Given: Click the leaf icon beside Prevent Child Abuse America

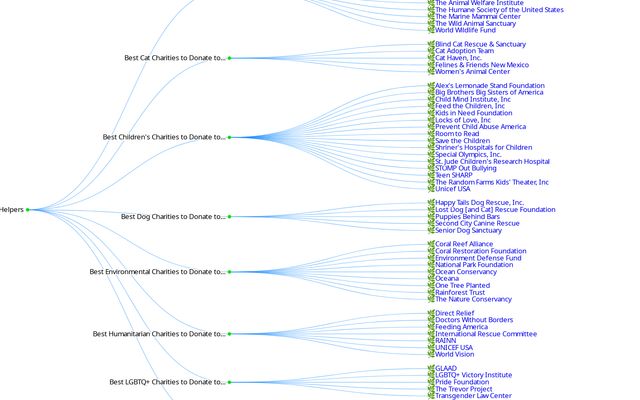Looking at the screenshot, I should point(431,127).
